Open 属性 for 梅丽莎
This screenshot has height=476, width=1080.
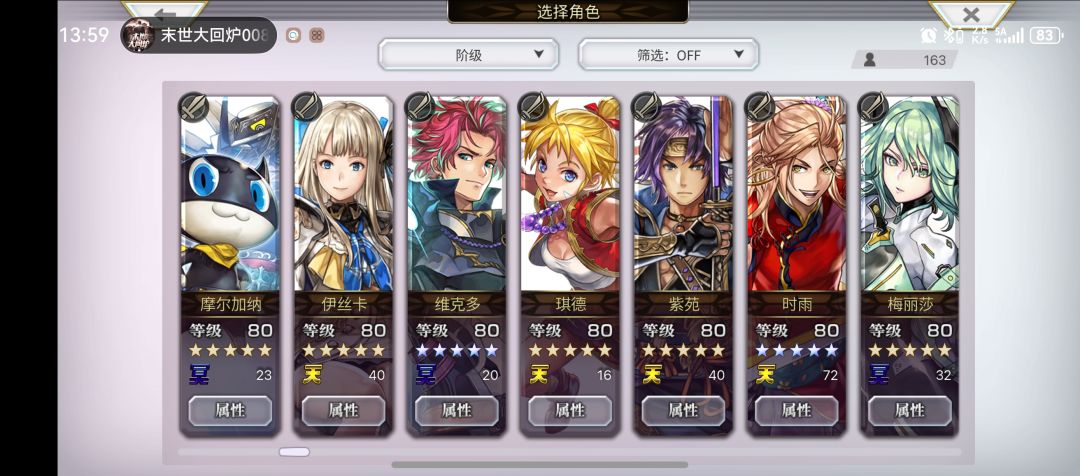click(909, 411)
